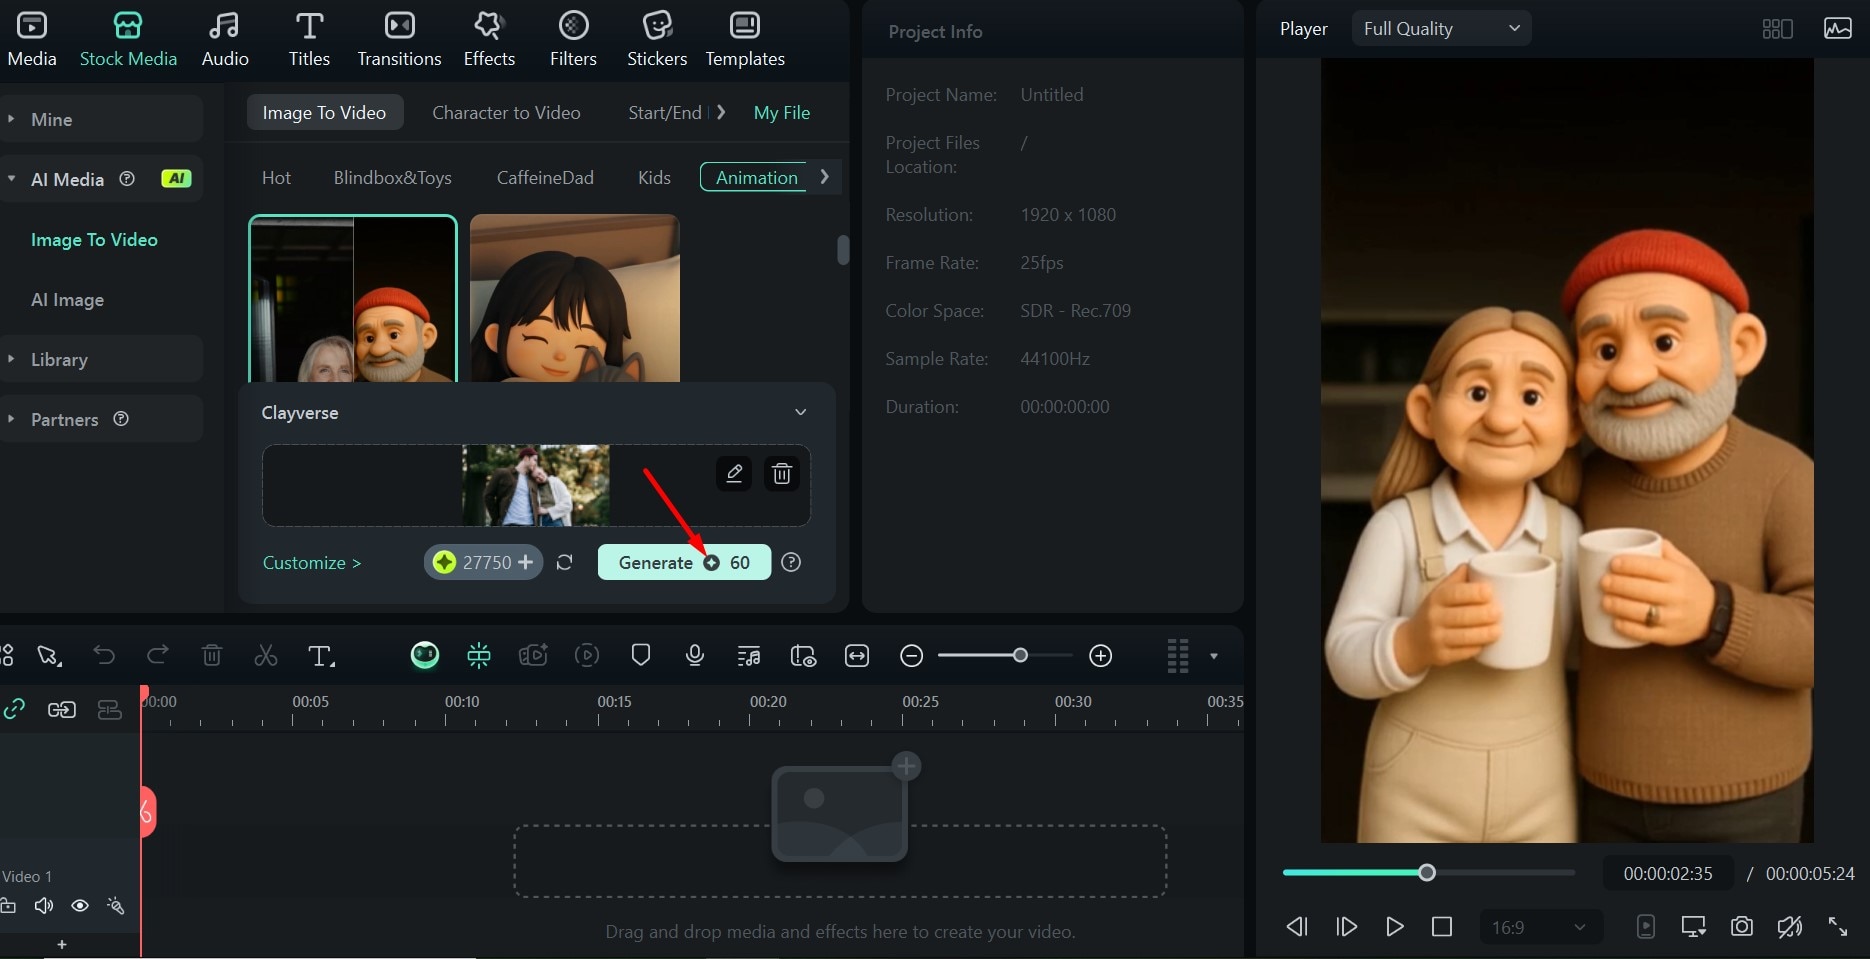Open the Audio tab
Viewport: 1870px width, 959px height.
(225, 40)
